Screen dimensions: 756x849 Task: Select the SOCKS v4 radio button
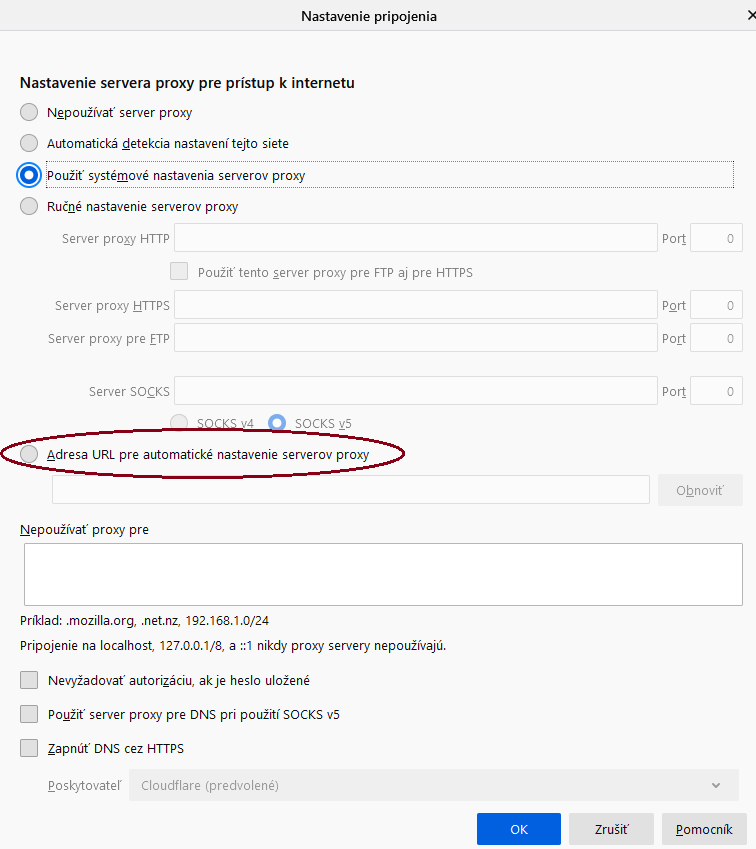(179, 422)
